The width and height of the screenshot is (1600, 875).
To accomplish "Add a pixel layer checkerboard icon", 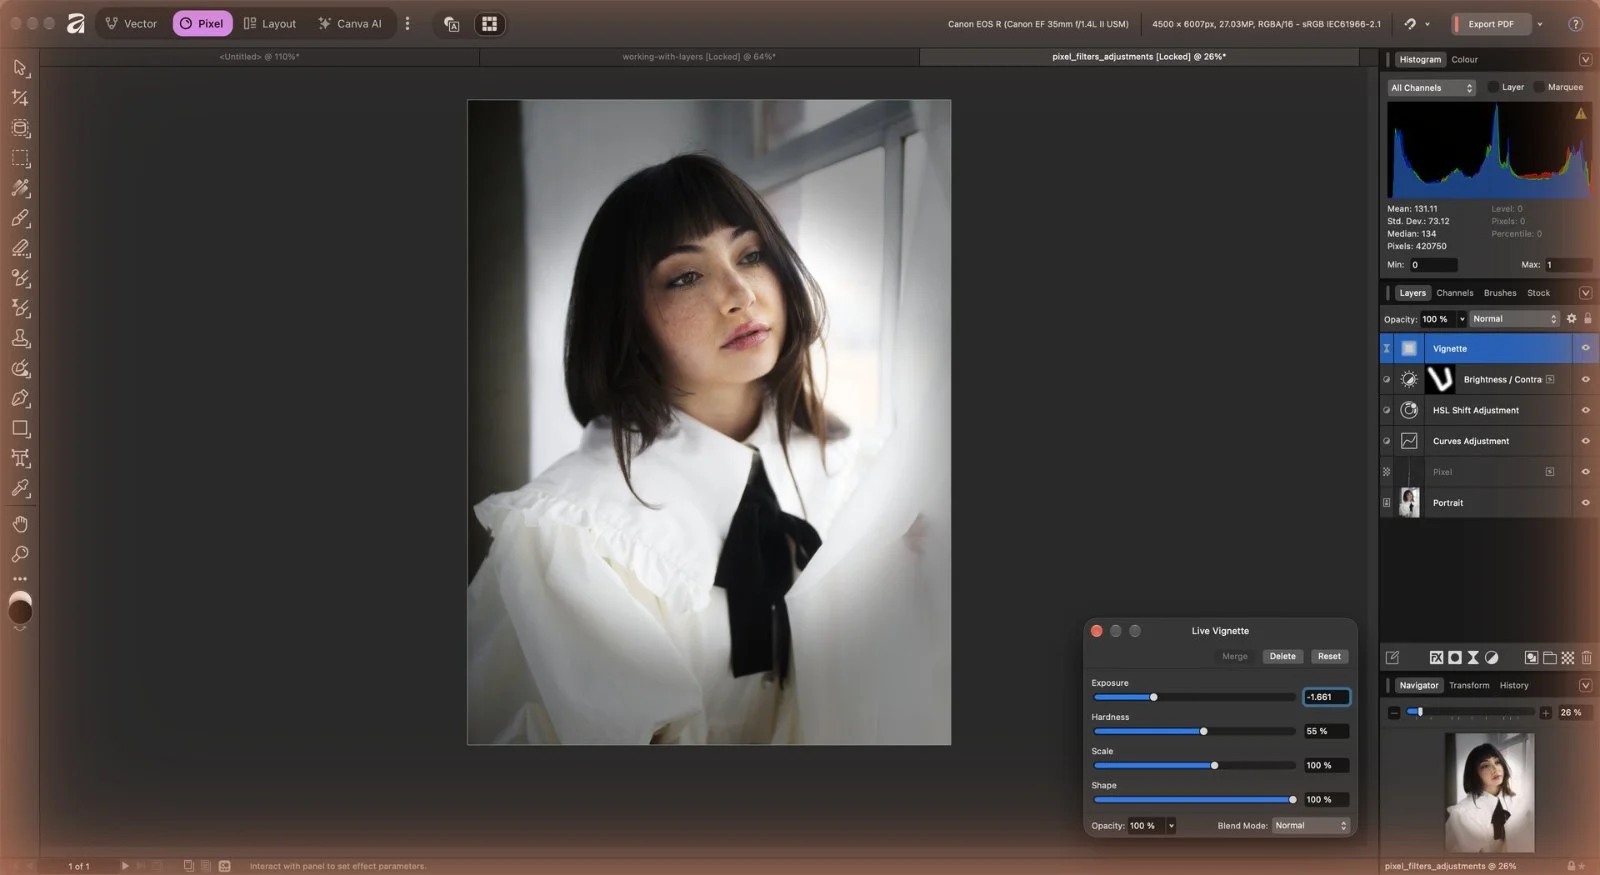I will (1568, 657).
